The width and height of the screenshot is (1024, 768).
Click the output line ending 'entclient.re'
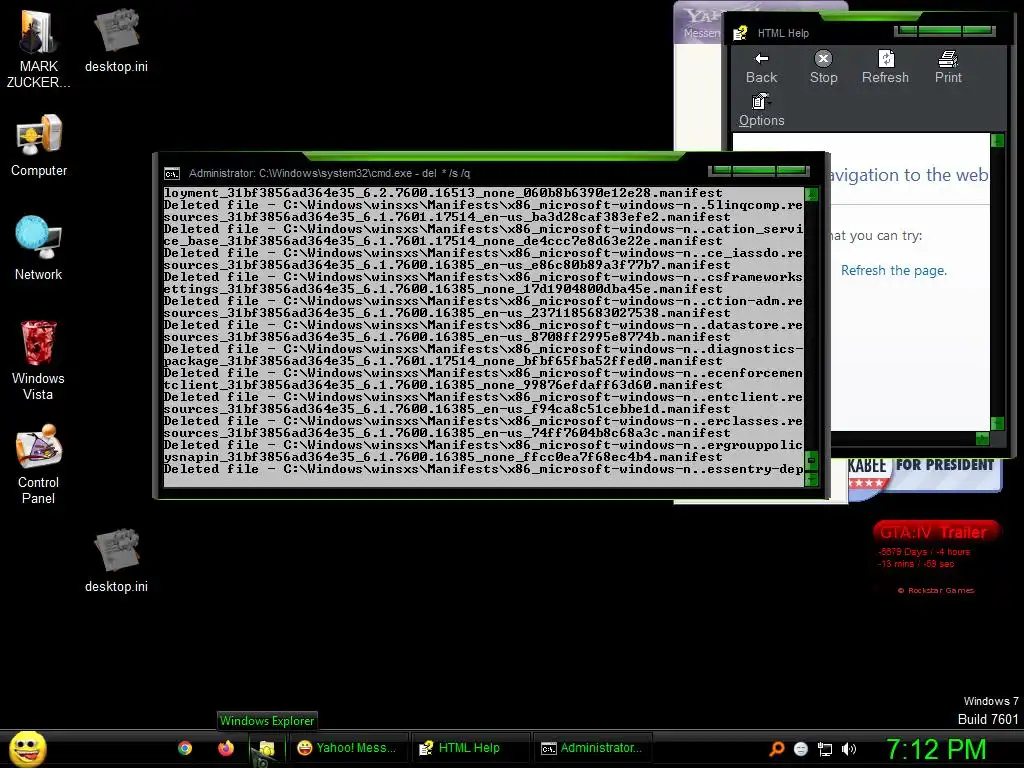coord(483,397)
